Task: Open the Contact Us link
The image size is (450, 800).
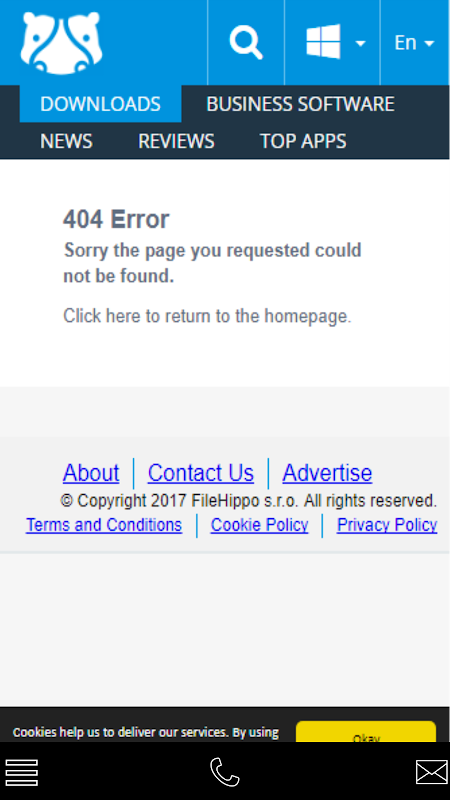Action: pos(201,473)
